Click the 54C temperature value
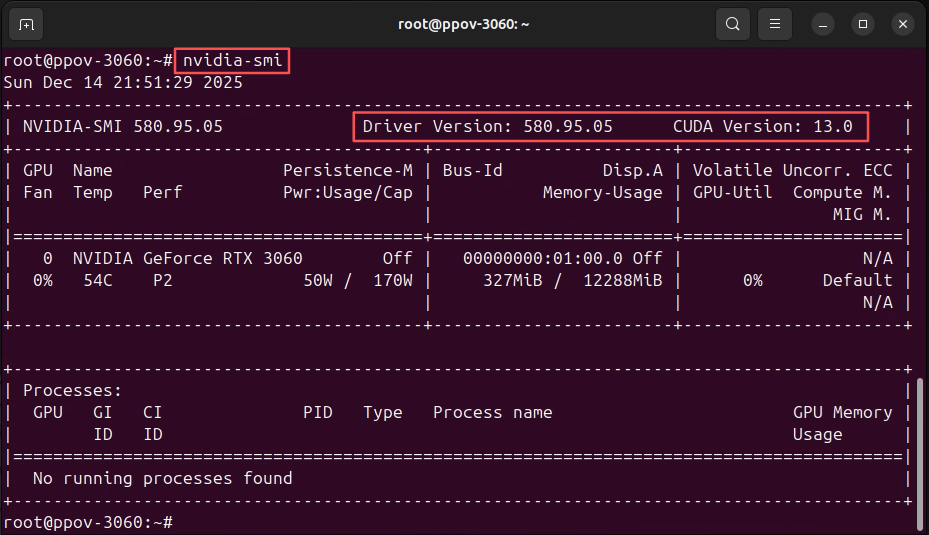The width and height of the screenshot is (929, 535). tap(98, 280)
